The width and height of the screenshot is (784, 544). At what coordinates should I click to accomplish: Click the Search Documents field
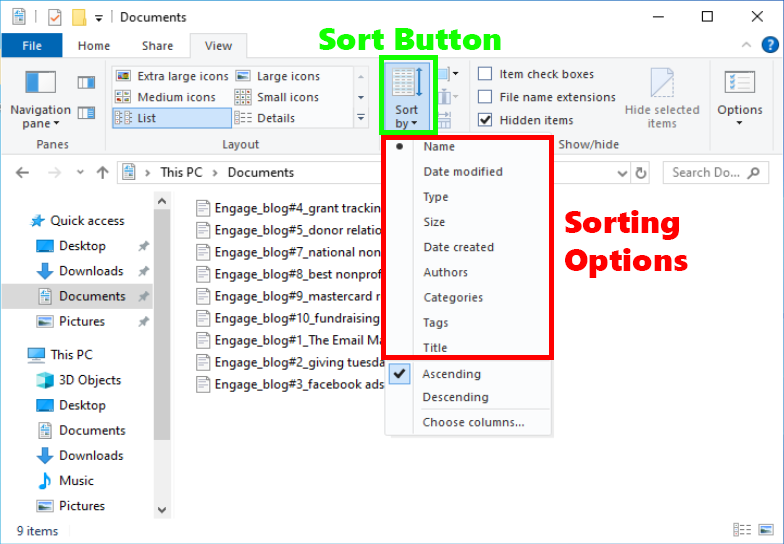point(716,173)
